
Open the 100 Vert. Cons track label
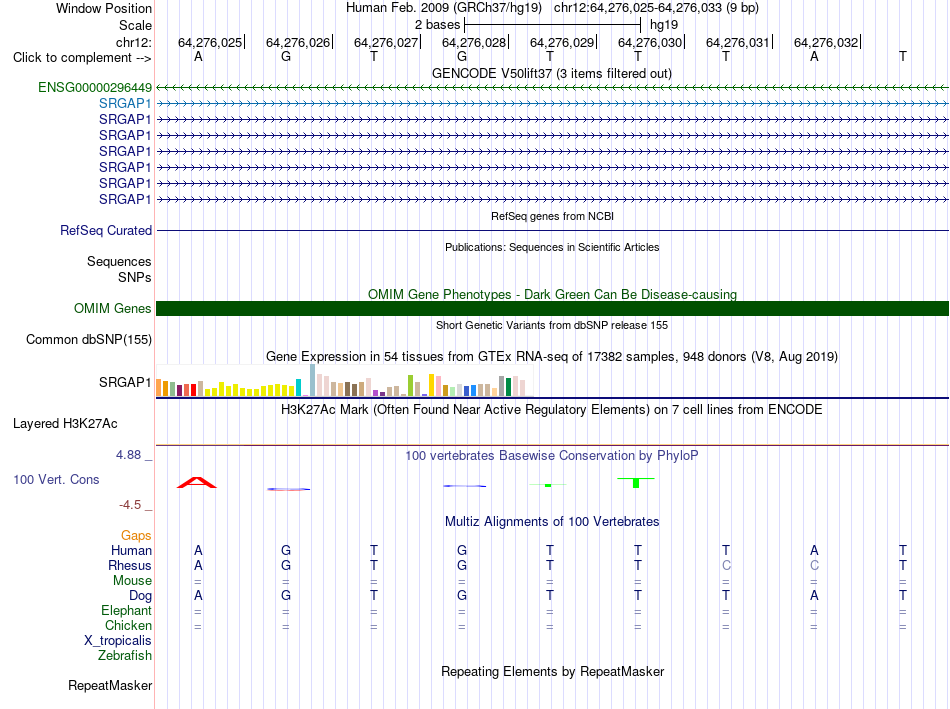[56, 479]
